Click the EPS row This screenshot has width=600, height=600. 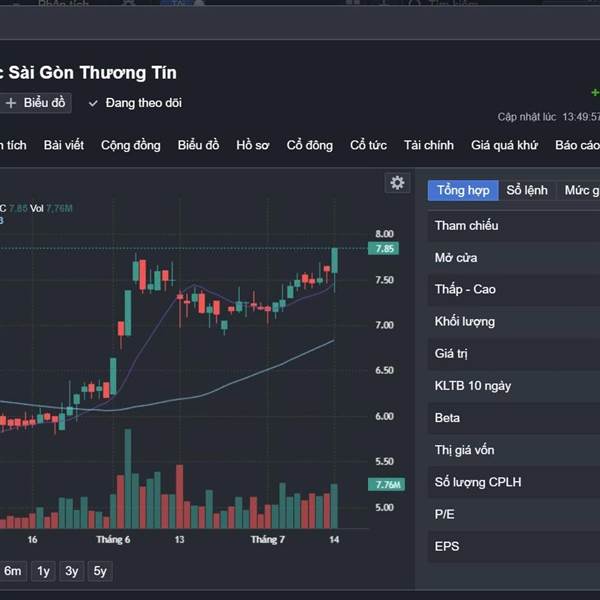tap(514, 546)
